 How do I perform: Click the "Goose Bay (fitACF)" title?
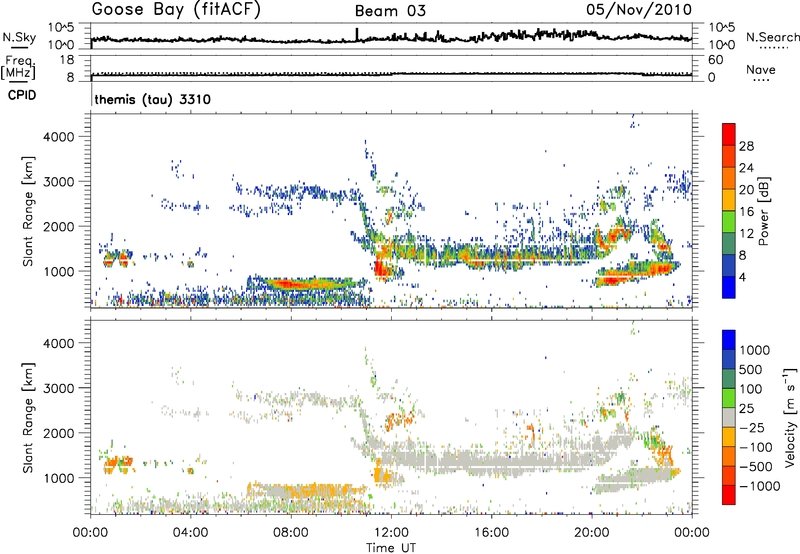(176, 10)
